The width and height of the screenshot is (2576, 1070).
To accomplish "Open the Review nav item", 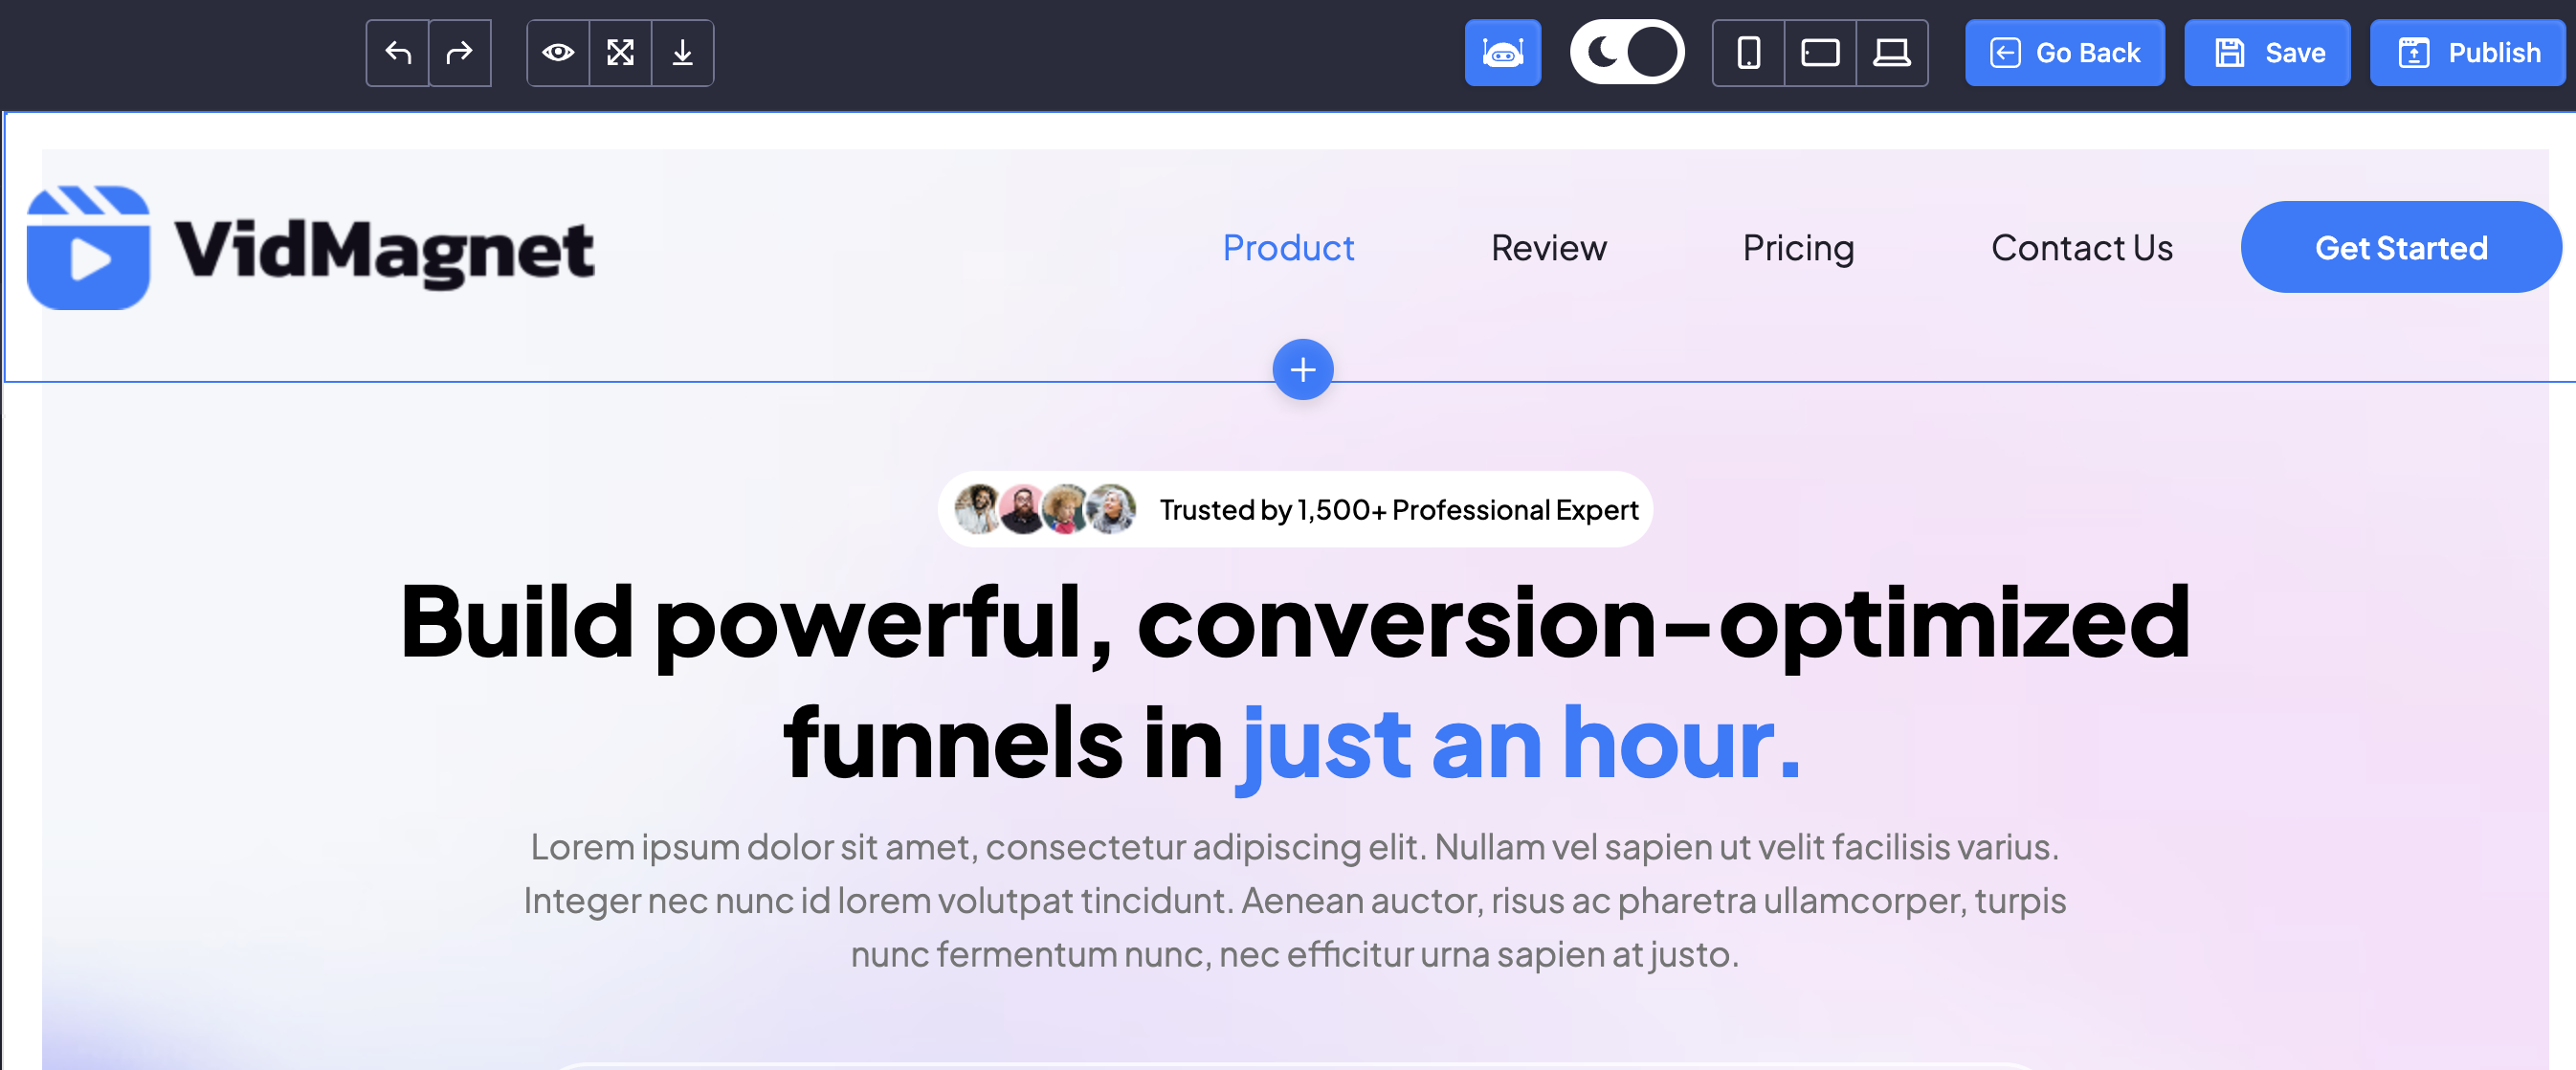I will (1548, 248).
